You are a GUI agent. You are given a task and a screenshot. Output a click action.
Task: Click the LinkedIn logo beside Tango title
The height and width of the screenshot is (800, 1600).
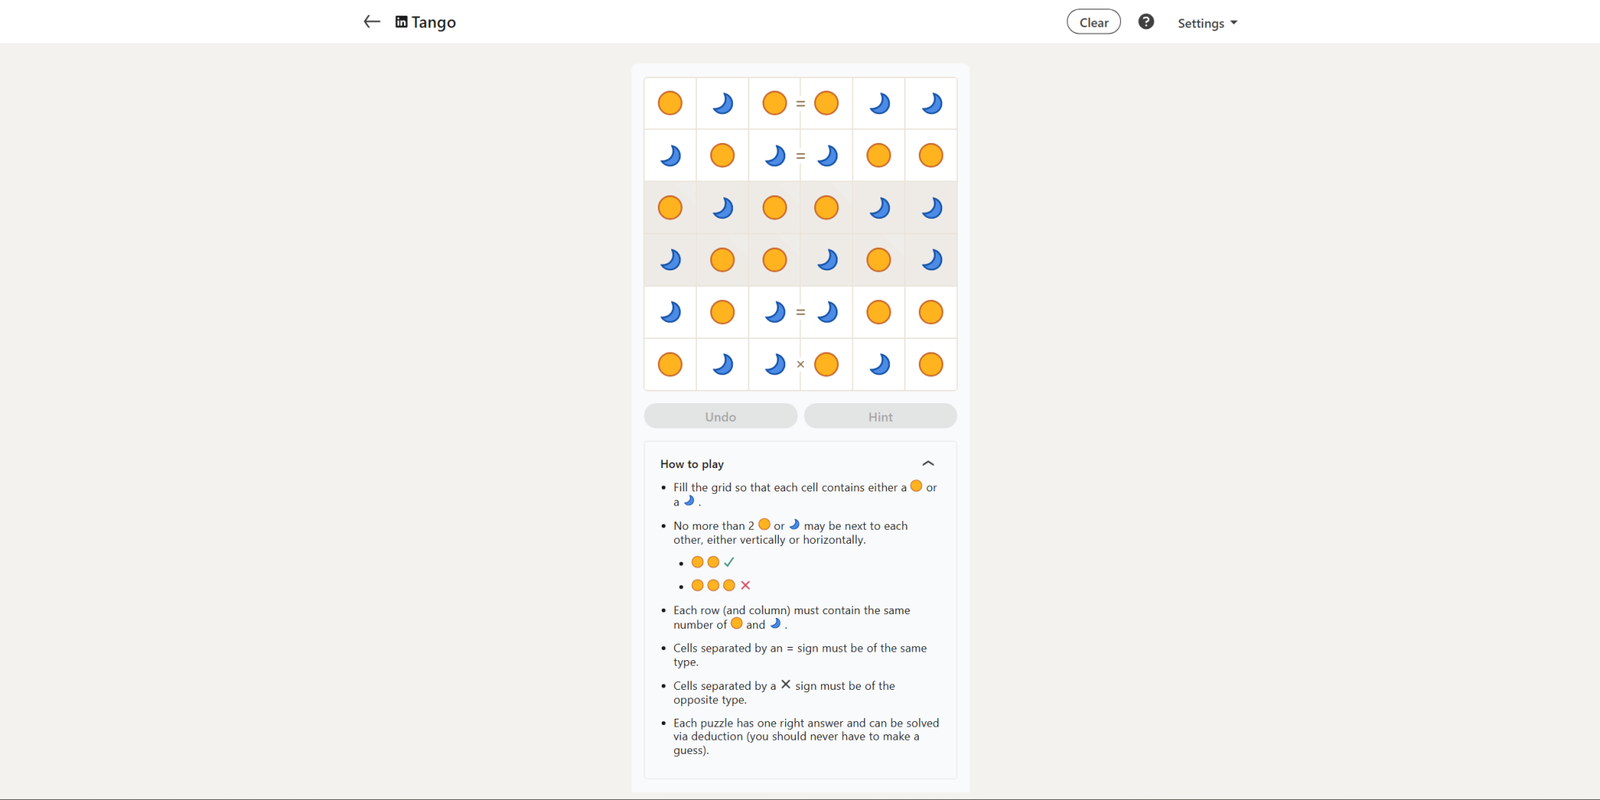(401, 22)
